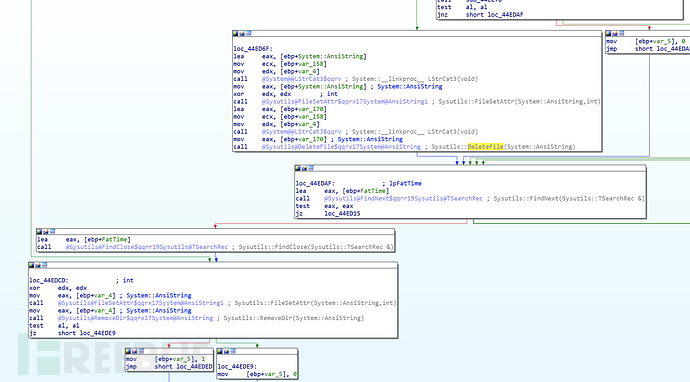
Task: Click group-nodes icon of loc_44EDAF node
Action: [x=311, y=168]
